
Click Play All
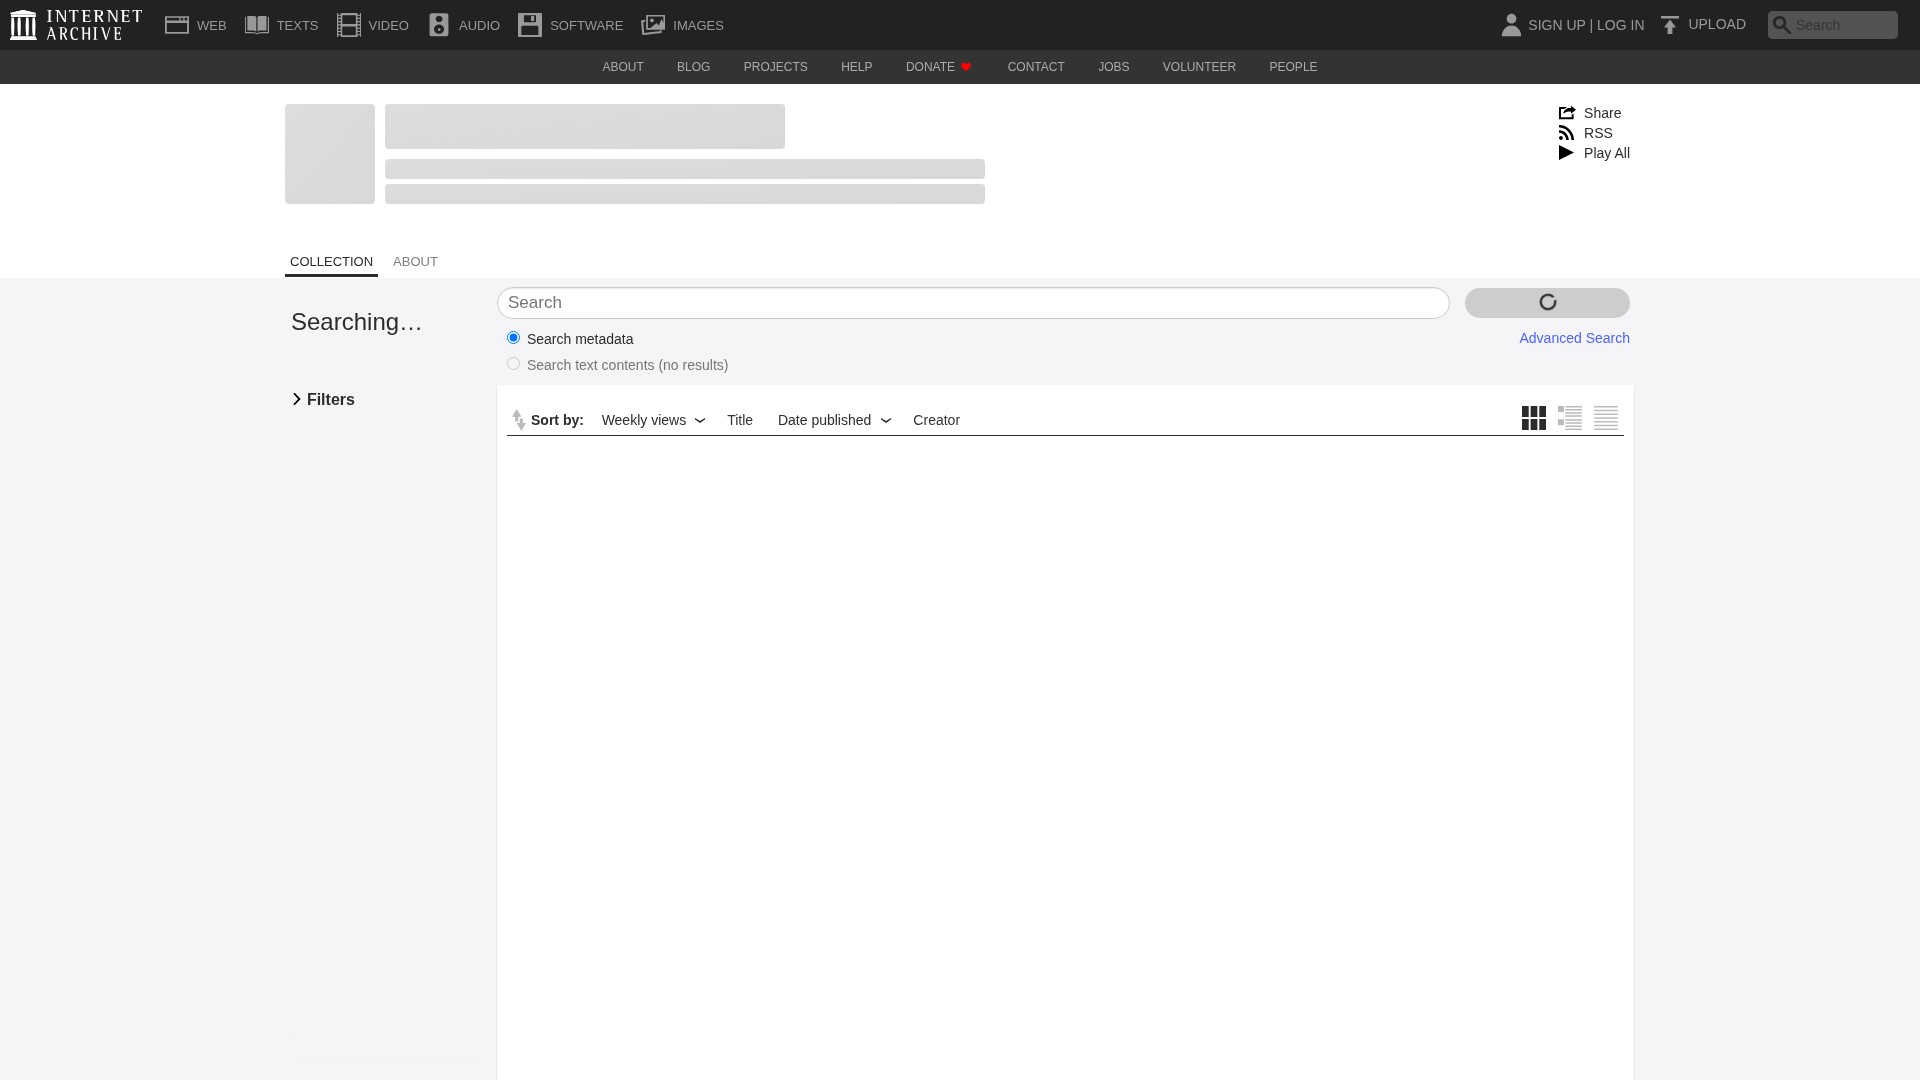tap(1594, 153)
